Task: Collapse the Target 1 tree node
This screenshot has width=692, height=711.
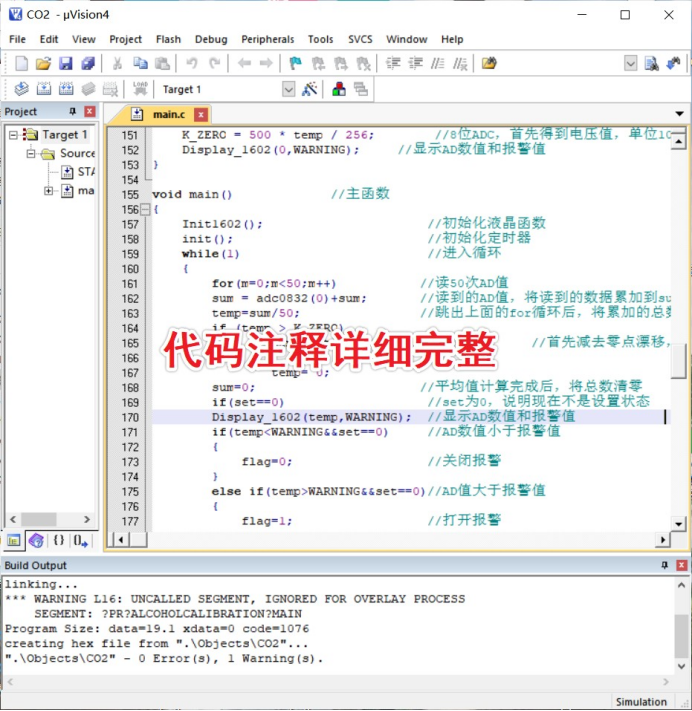Action: (13, 135)
